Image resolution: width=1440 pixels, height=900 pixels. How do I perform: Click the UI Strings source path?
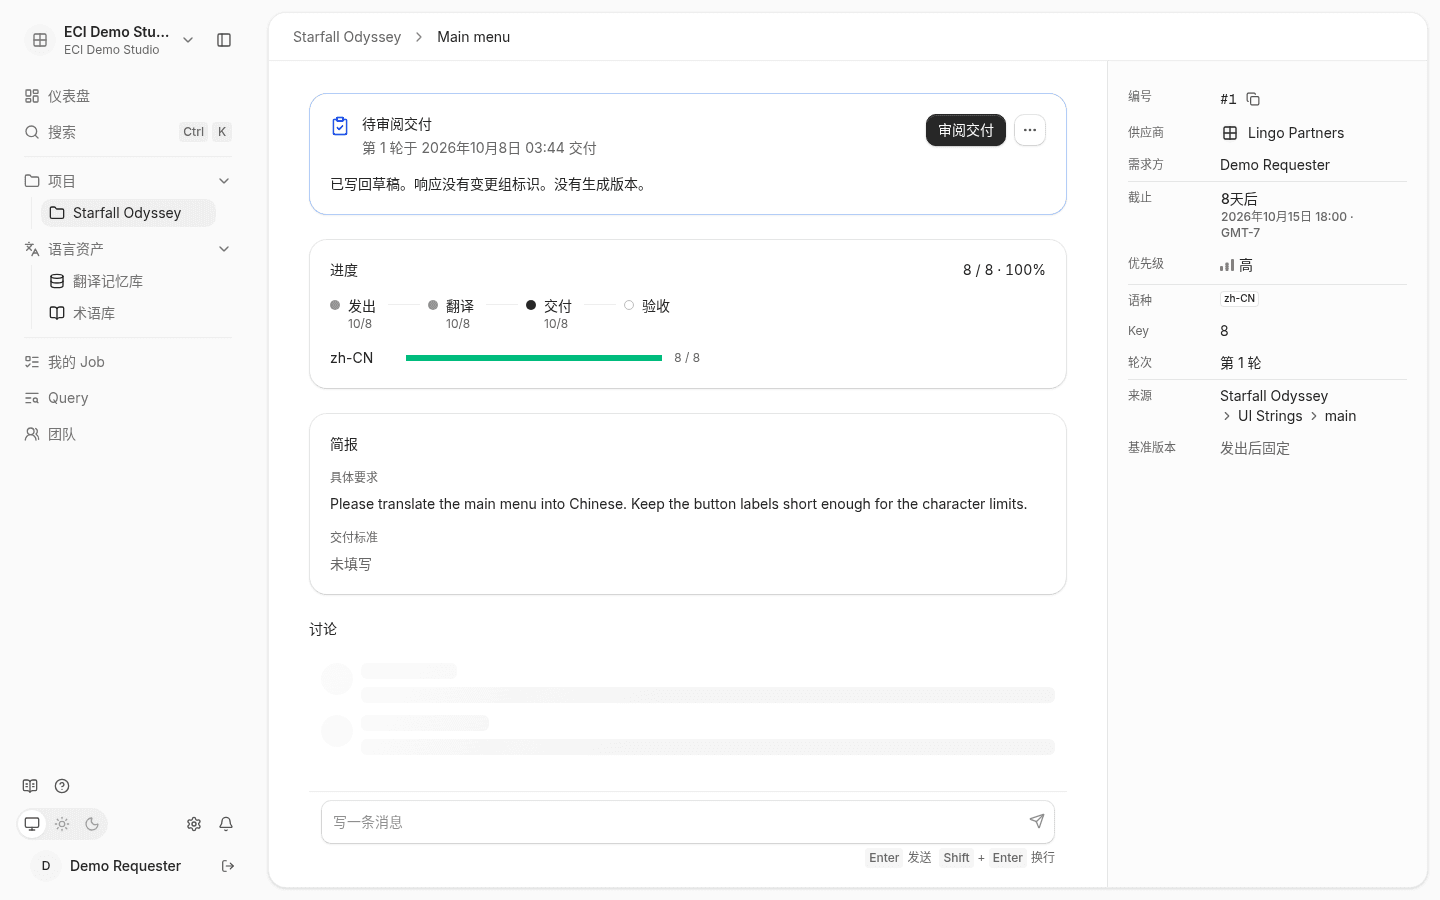[x=1270, y=416]
